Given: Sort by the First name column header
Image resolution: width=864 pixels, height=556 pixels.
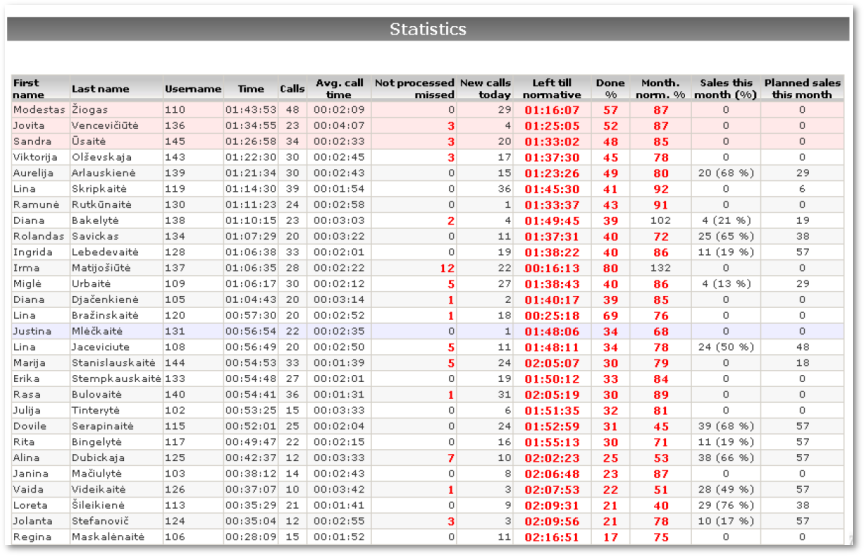Looking at the screenshot, I should pyautogui.click(x=27, y=88).
